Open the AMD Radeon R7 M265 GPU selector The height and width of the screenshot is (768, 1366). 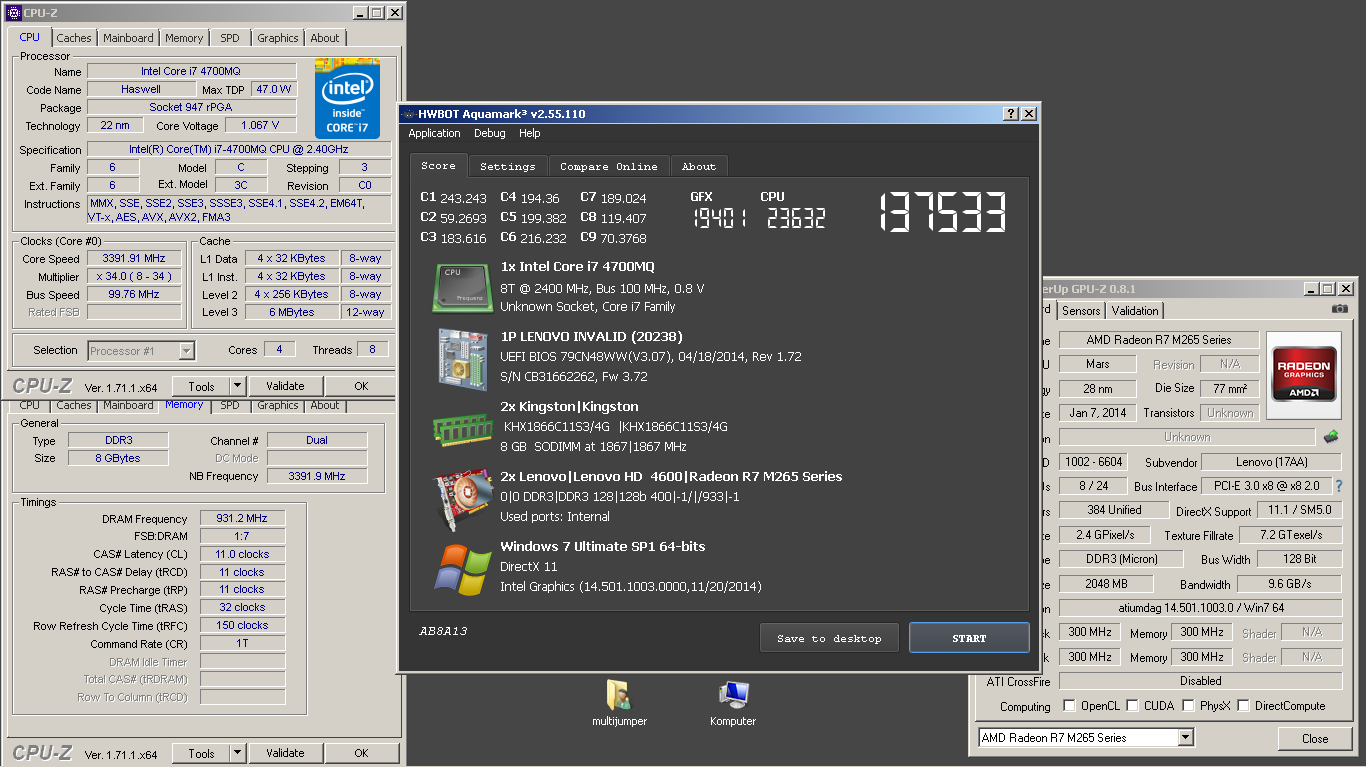(1087, 738)
